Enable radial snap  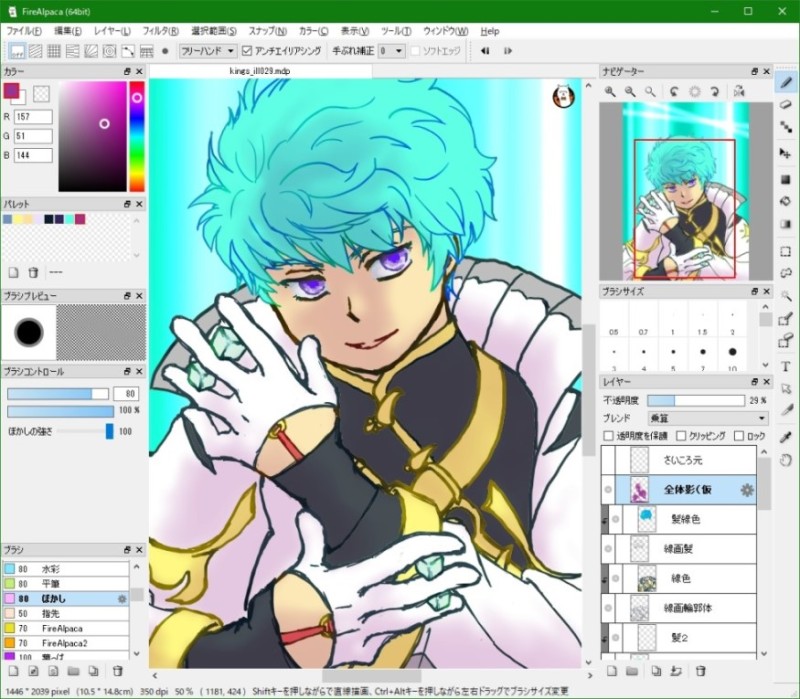[x=91, y=51]
